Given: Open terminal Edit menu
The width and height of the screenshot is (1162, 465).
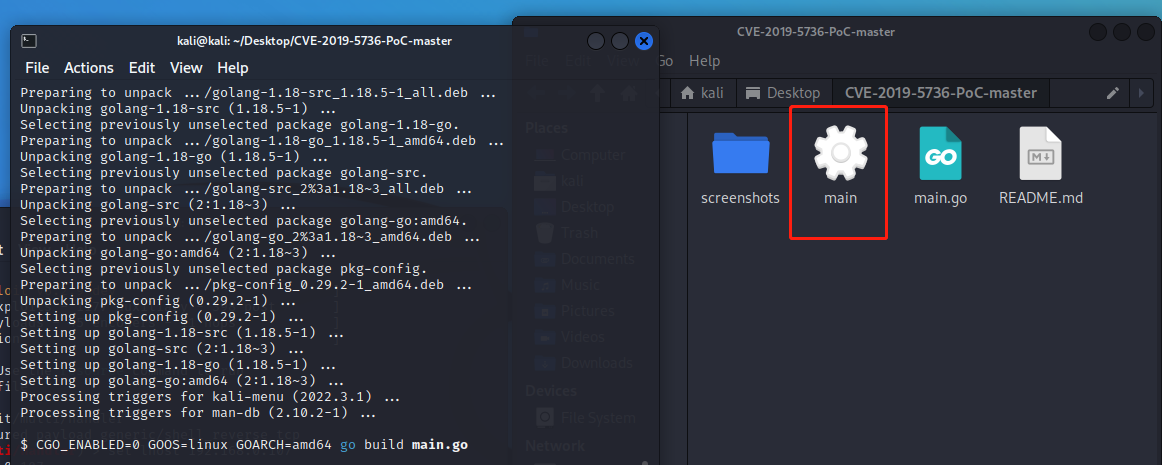Looking at the screenshot, I should tap(142, 67).
